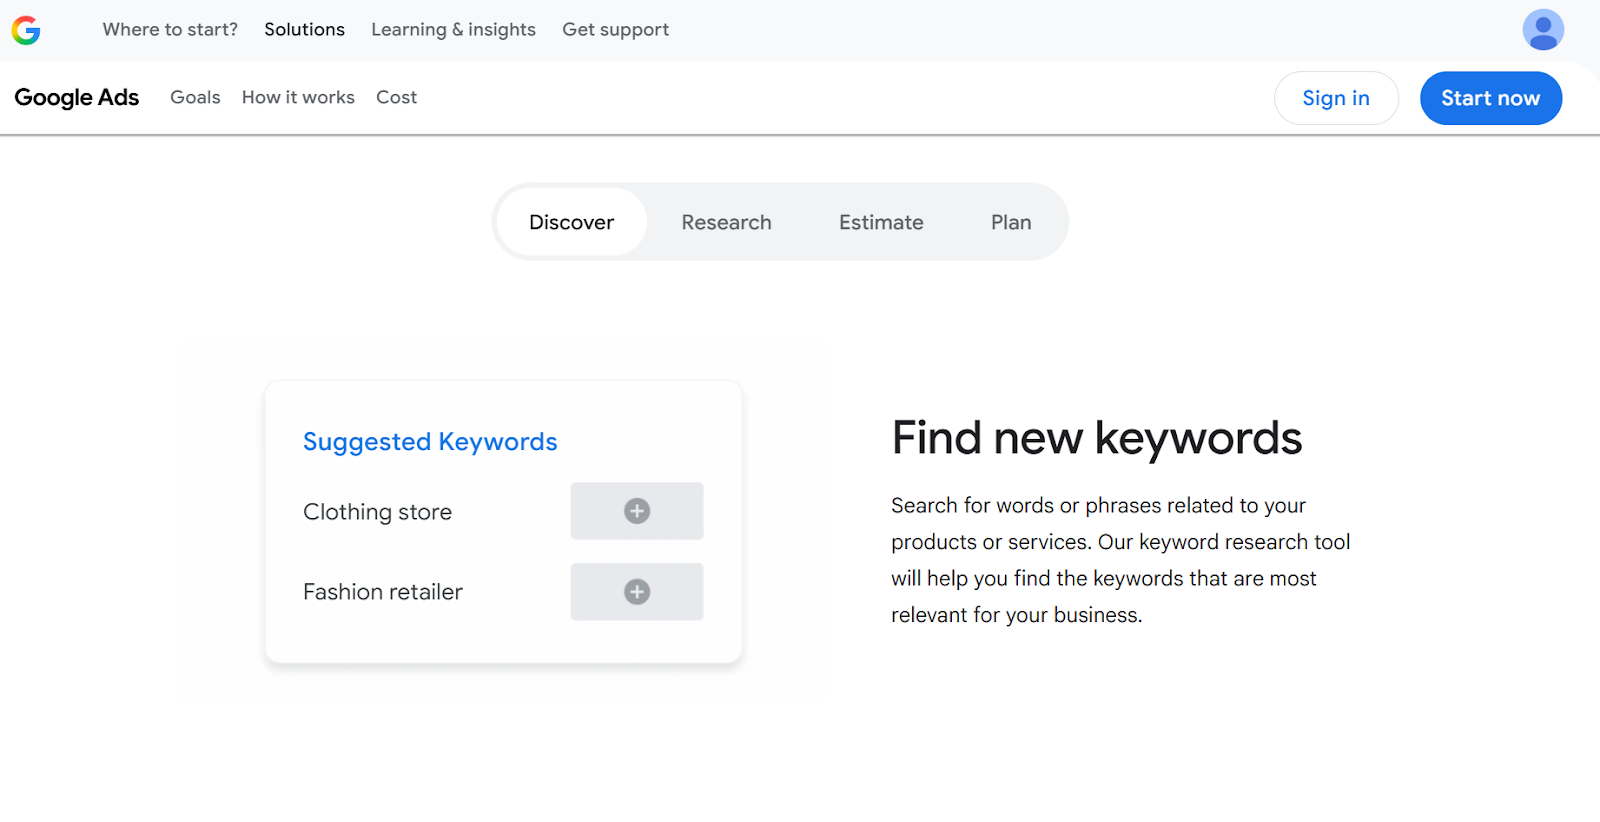Open the Solutions menu
The height and width of the screenshot is (822, 1600).
304,30
